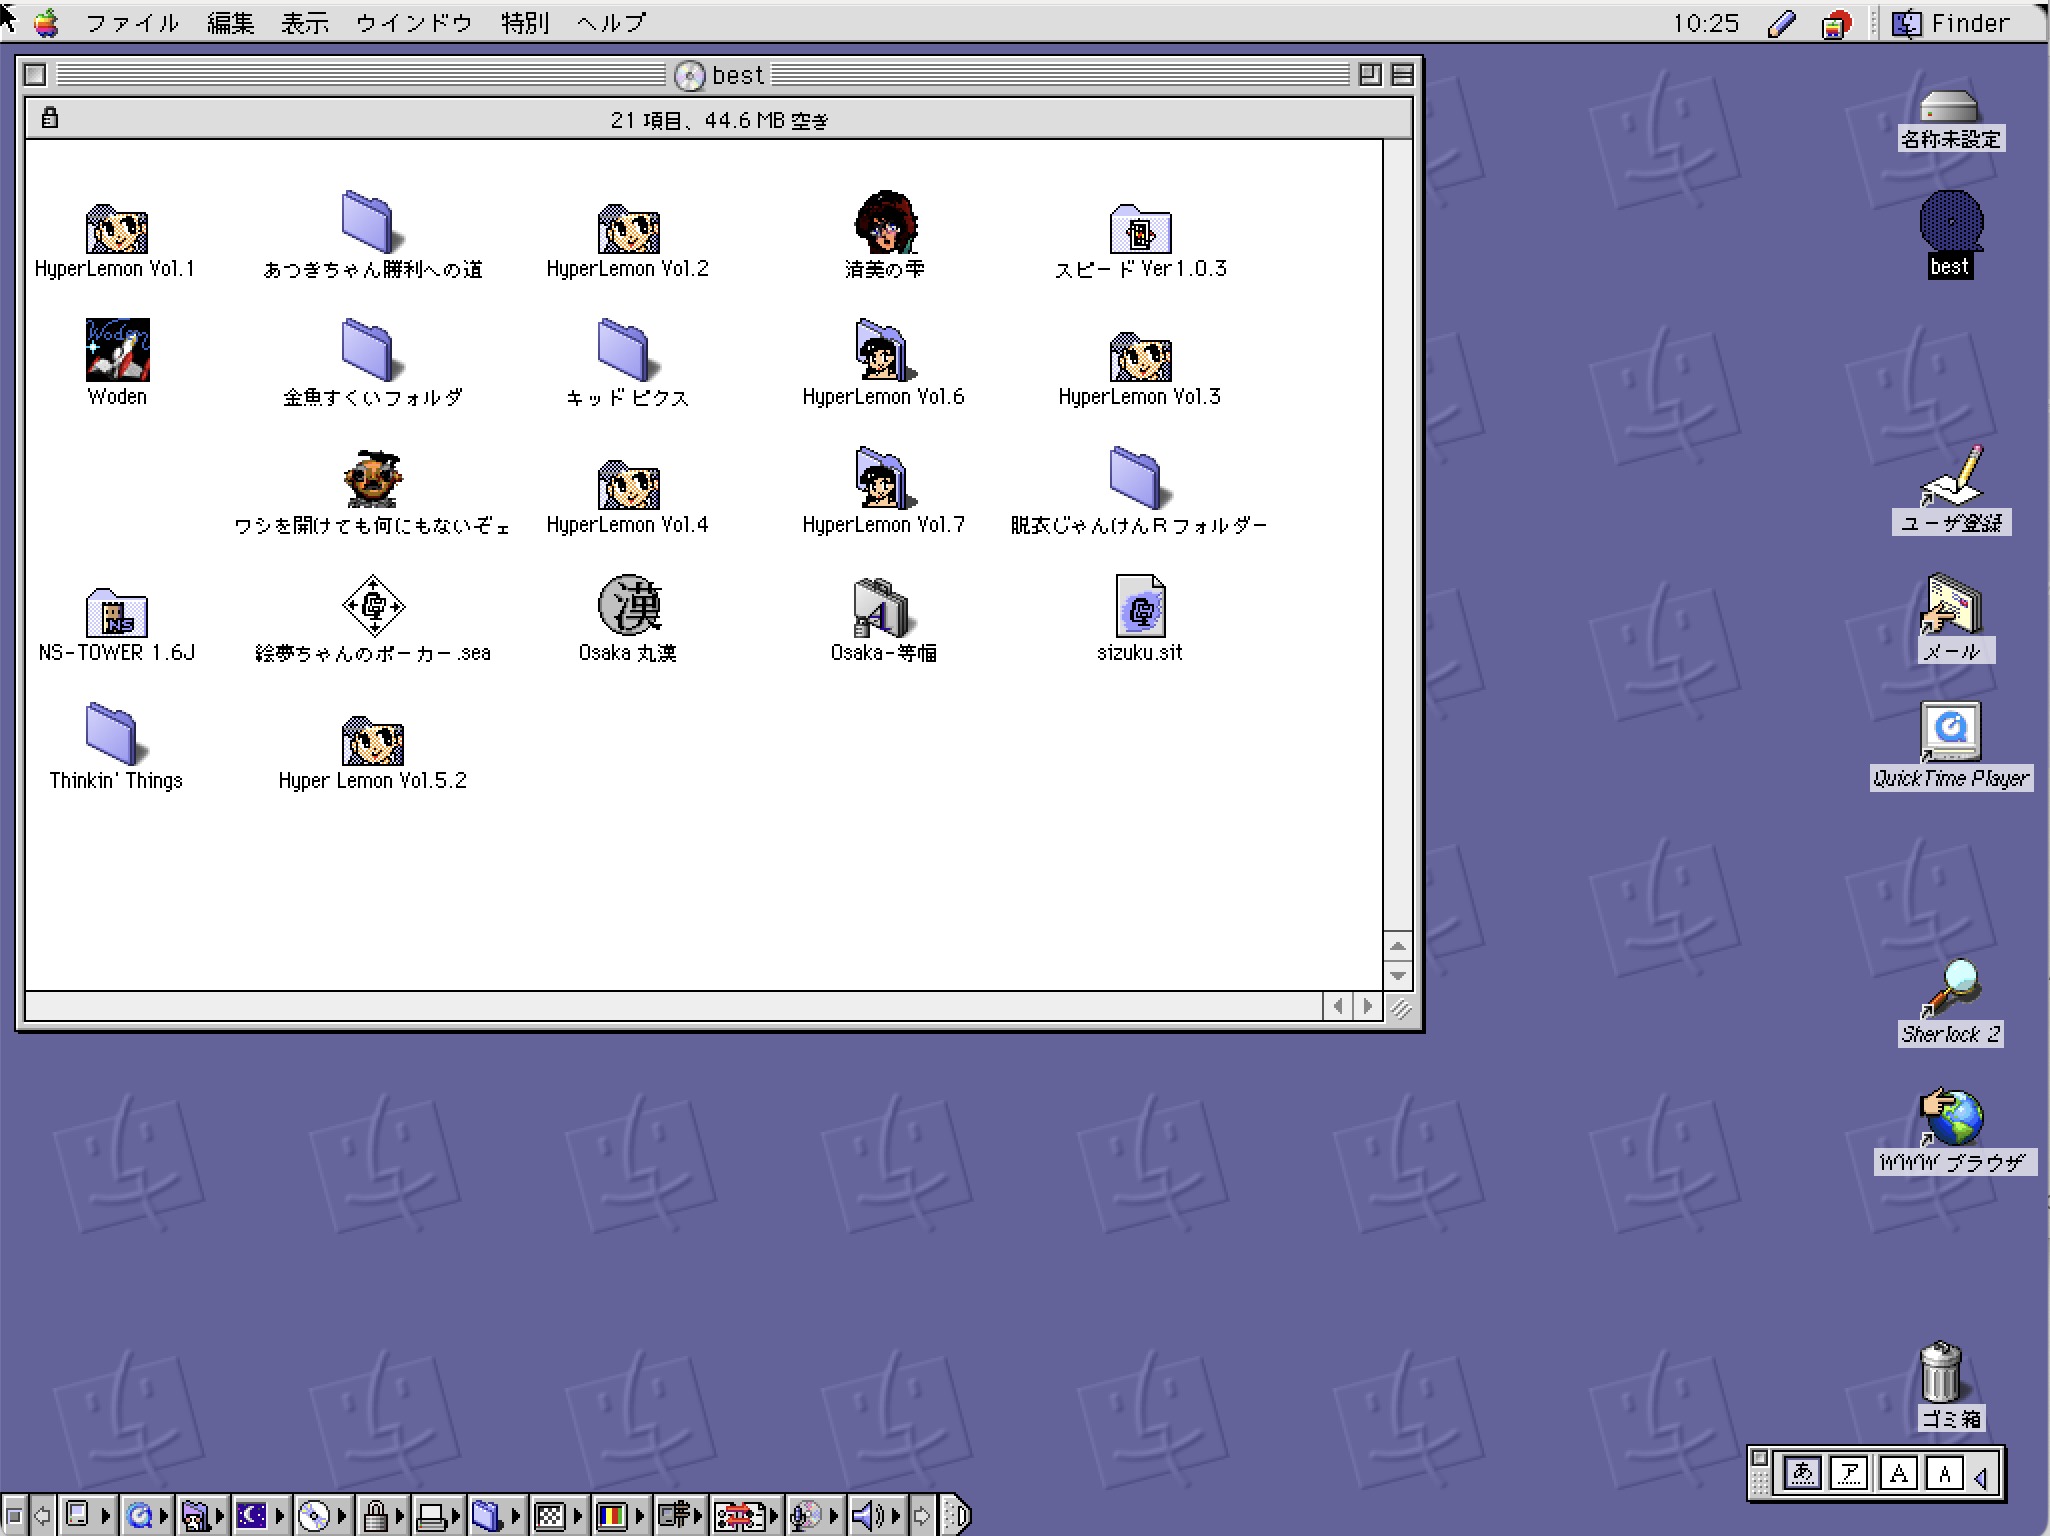Launch the Woden application icon
Image resolution: width=2050 pixels, height=1536 pixels.
(x=117, y=350)
